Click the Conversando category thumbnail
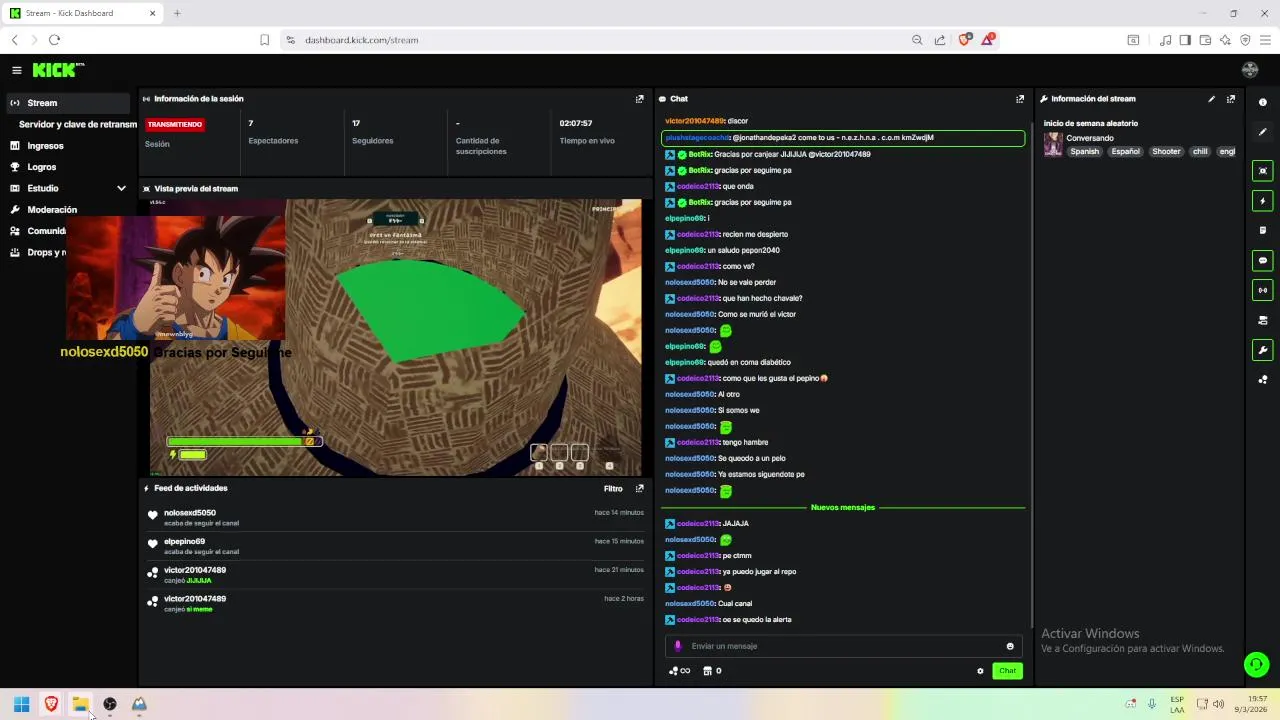1280x720 pixels. pos(1053,145)
